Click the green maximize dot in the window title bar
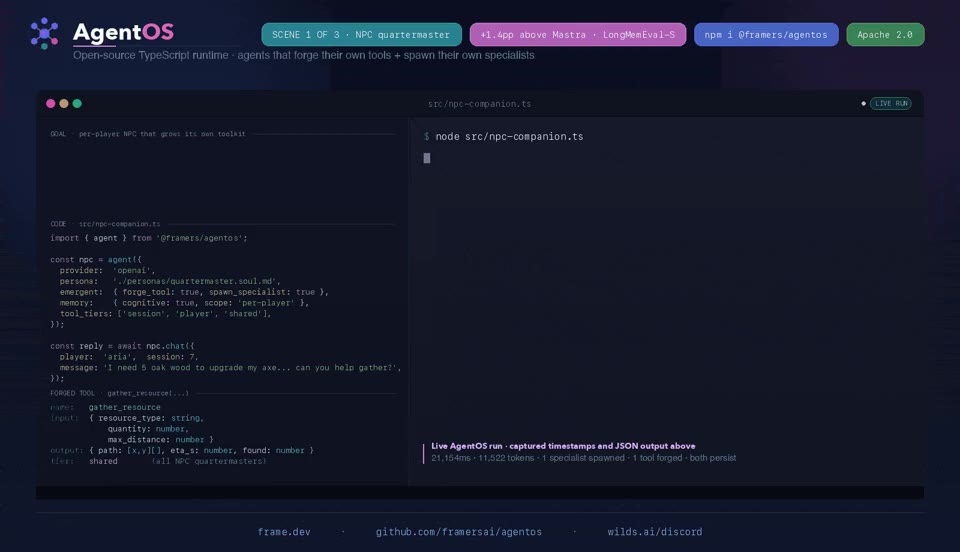 click(x=77, y=103)
